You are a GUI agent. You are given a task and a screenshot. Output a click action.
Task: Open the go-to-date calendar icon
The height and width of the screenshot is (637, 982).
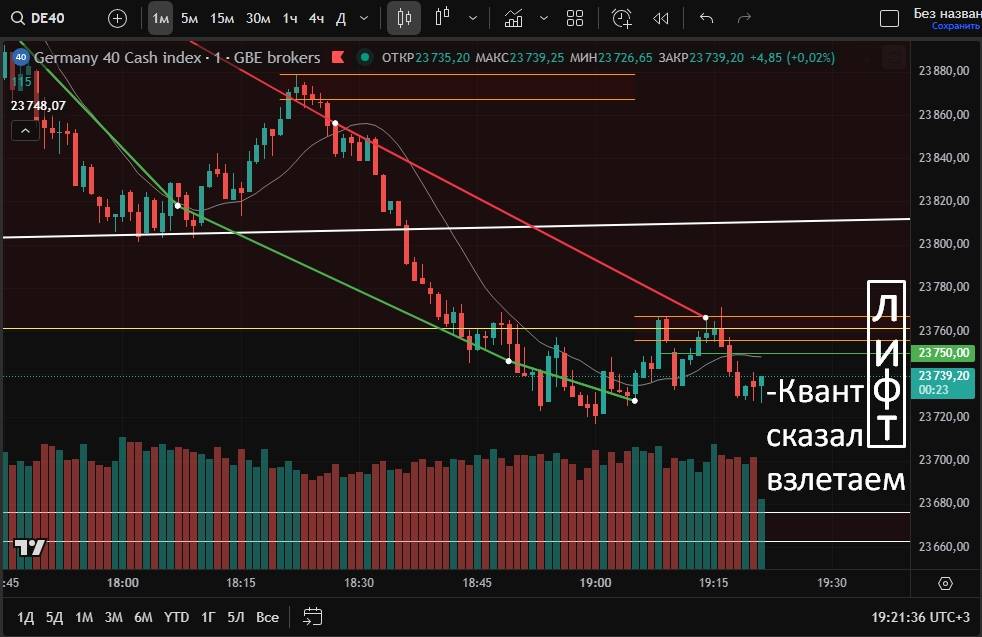(313, 616)
